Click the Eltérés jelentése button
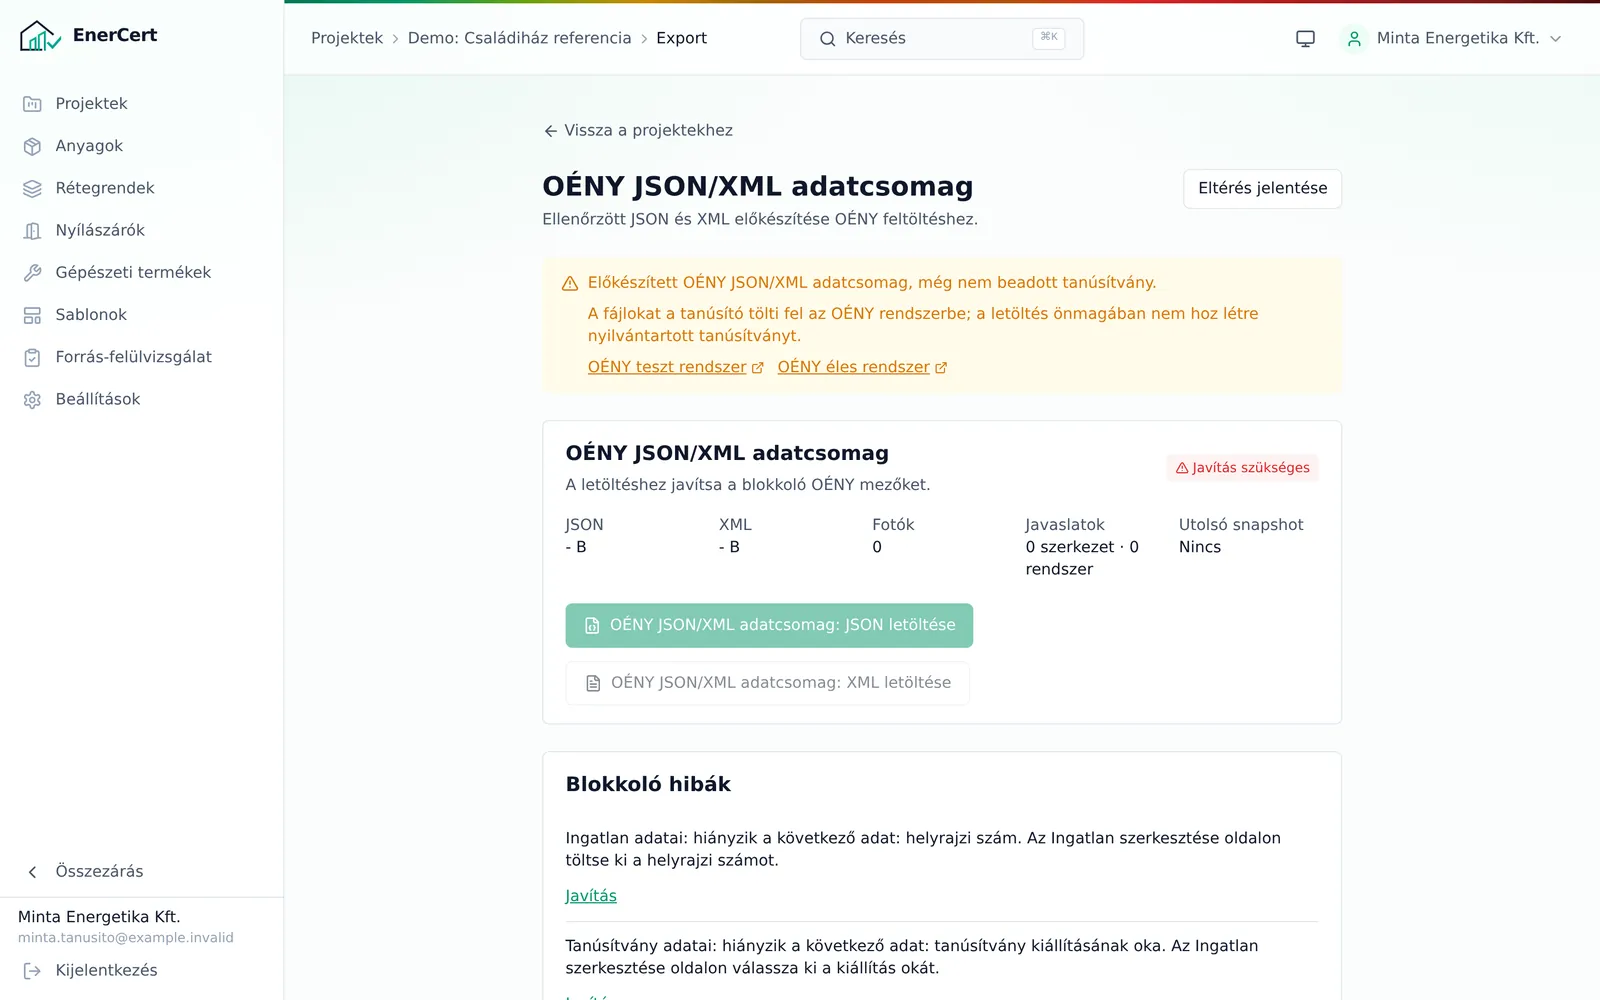This screenshot has height=1000, width=1600. click(x=1262, y=189)
